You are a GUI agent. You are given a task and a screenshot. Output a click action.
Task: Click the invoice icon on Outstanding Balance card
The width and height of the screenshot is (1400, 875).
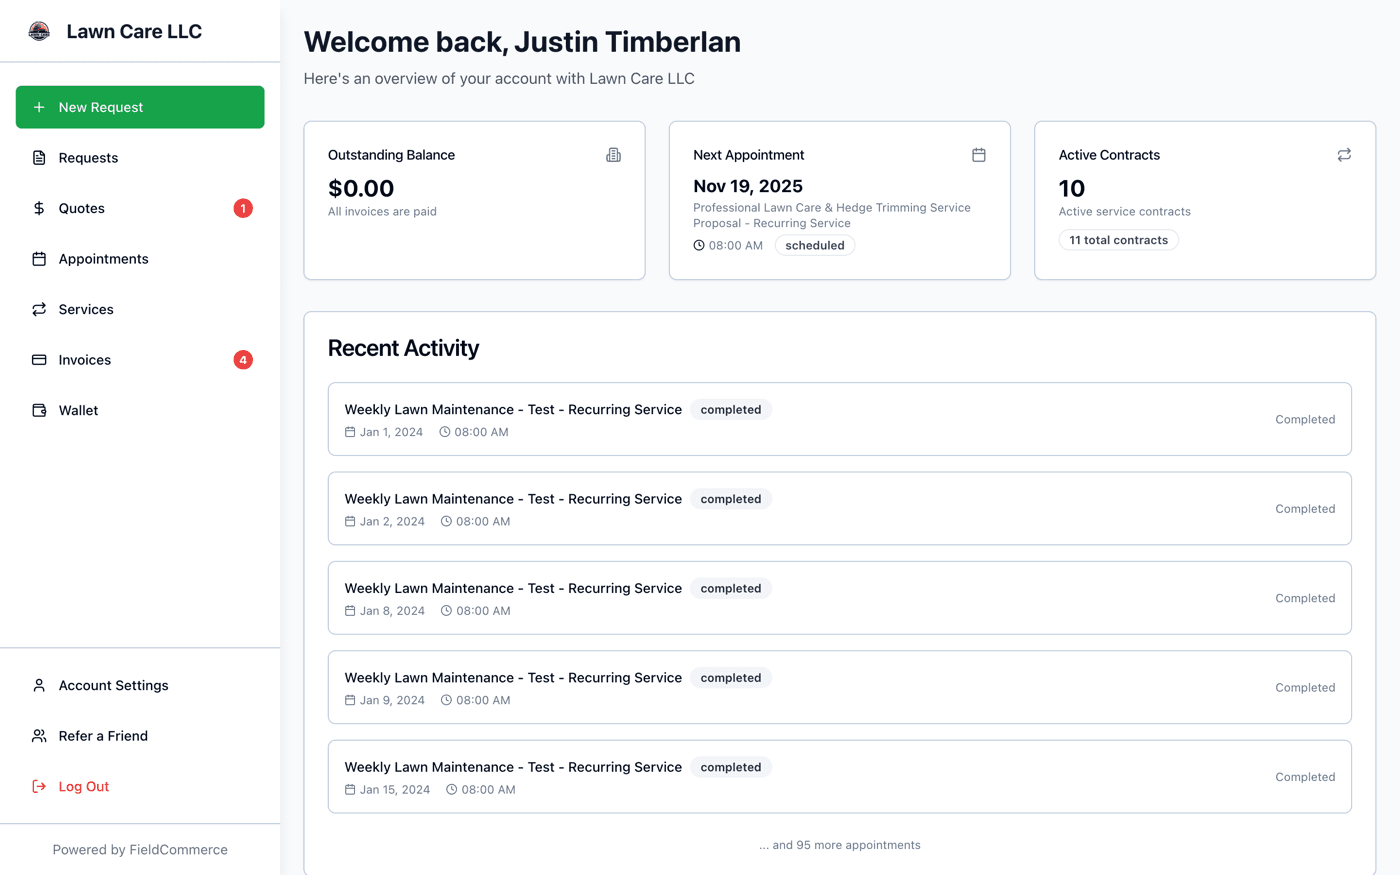[613, 155]
